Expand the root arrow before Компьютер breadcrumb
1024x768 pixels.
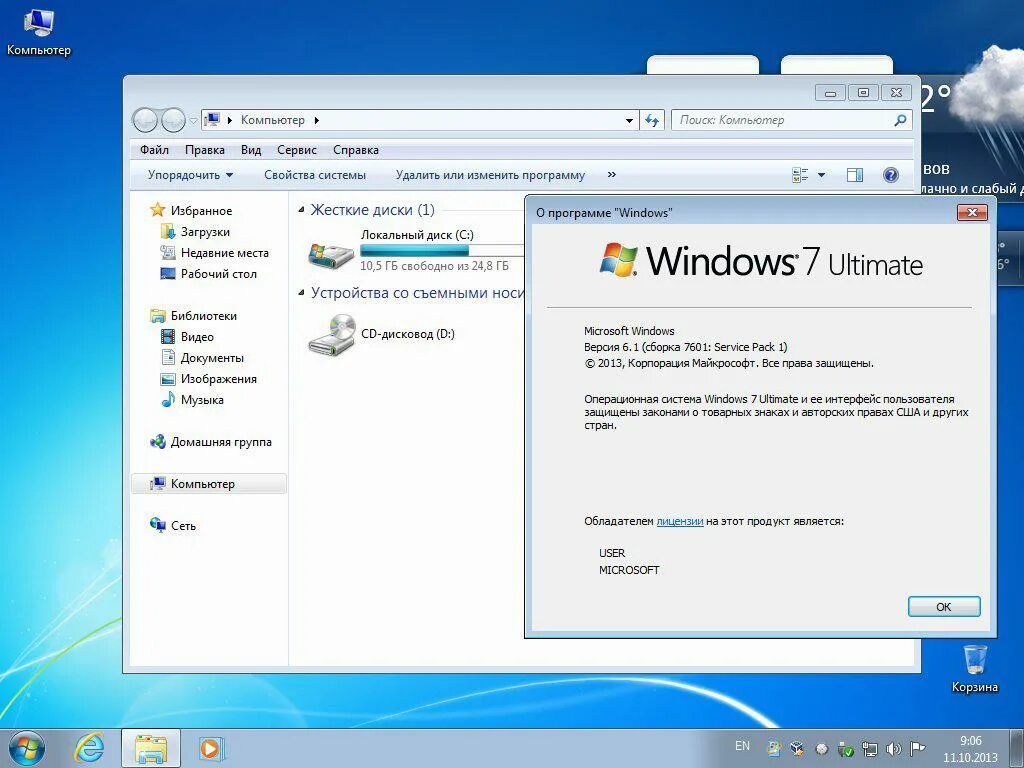click(230, 120)
